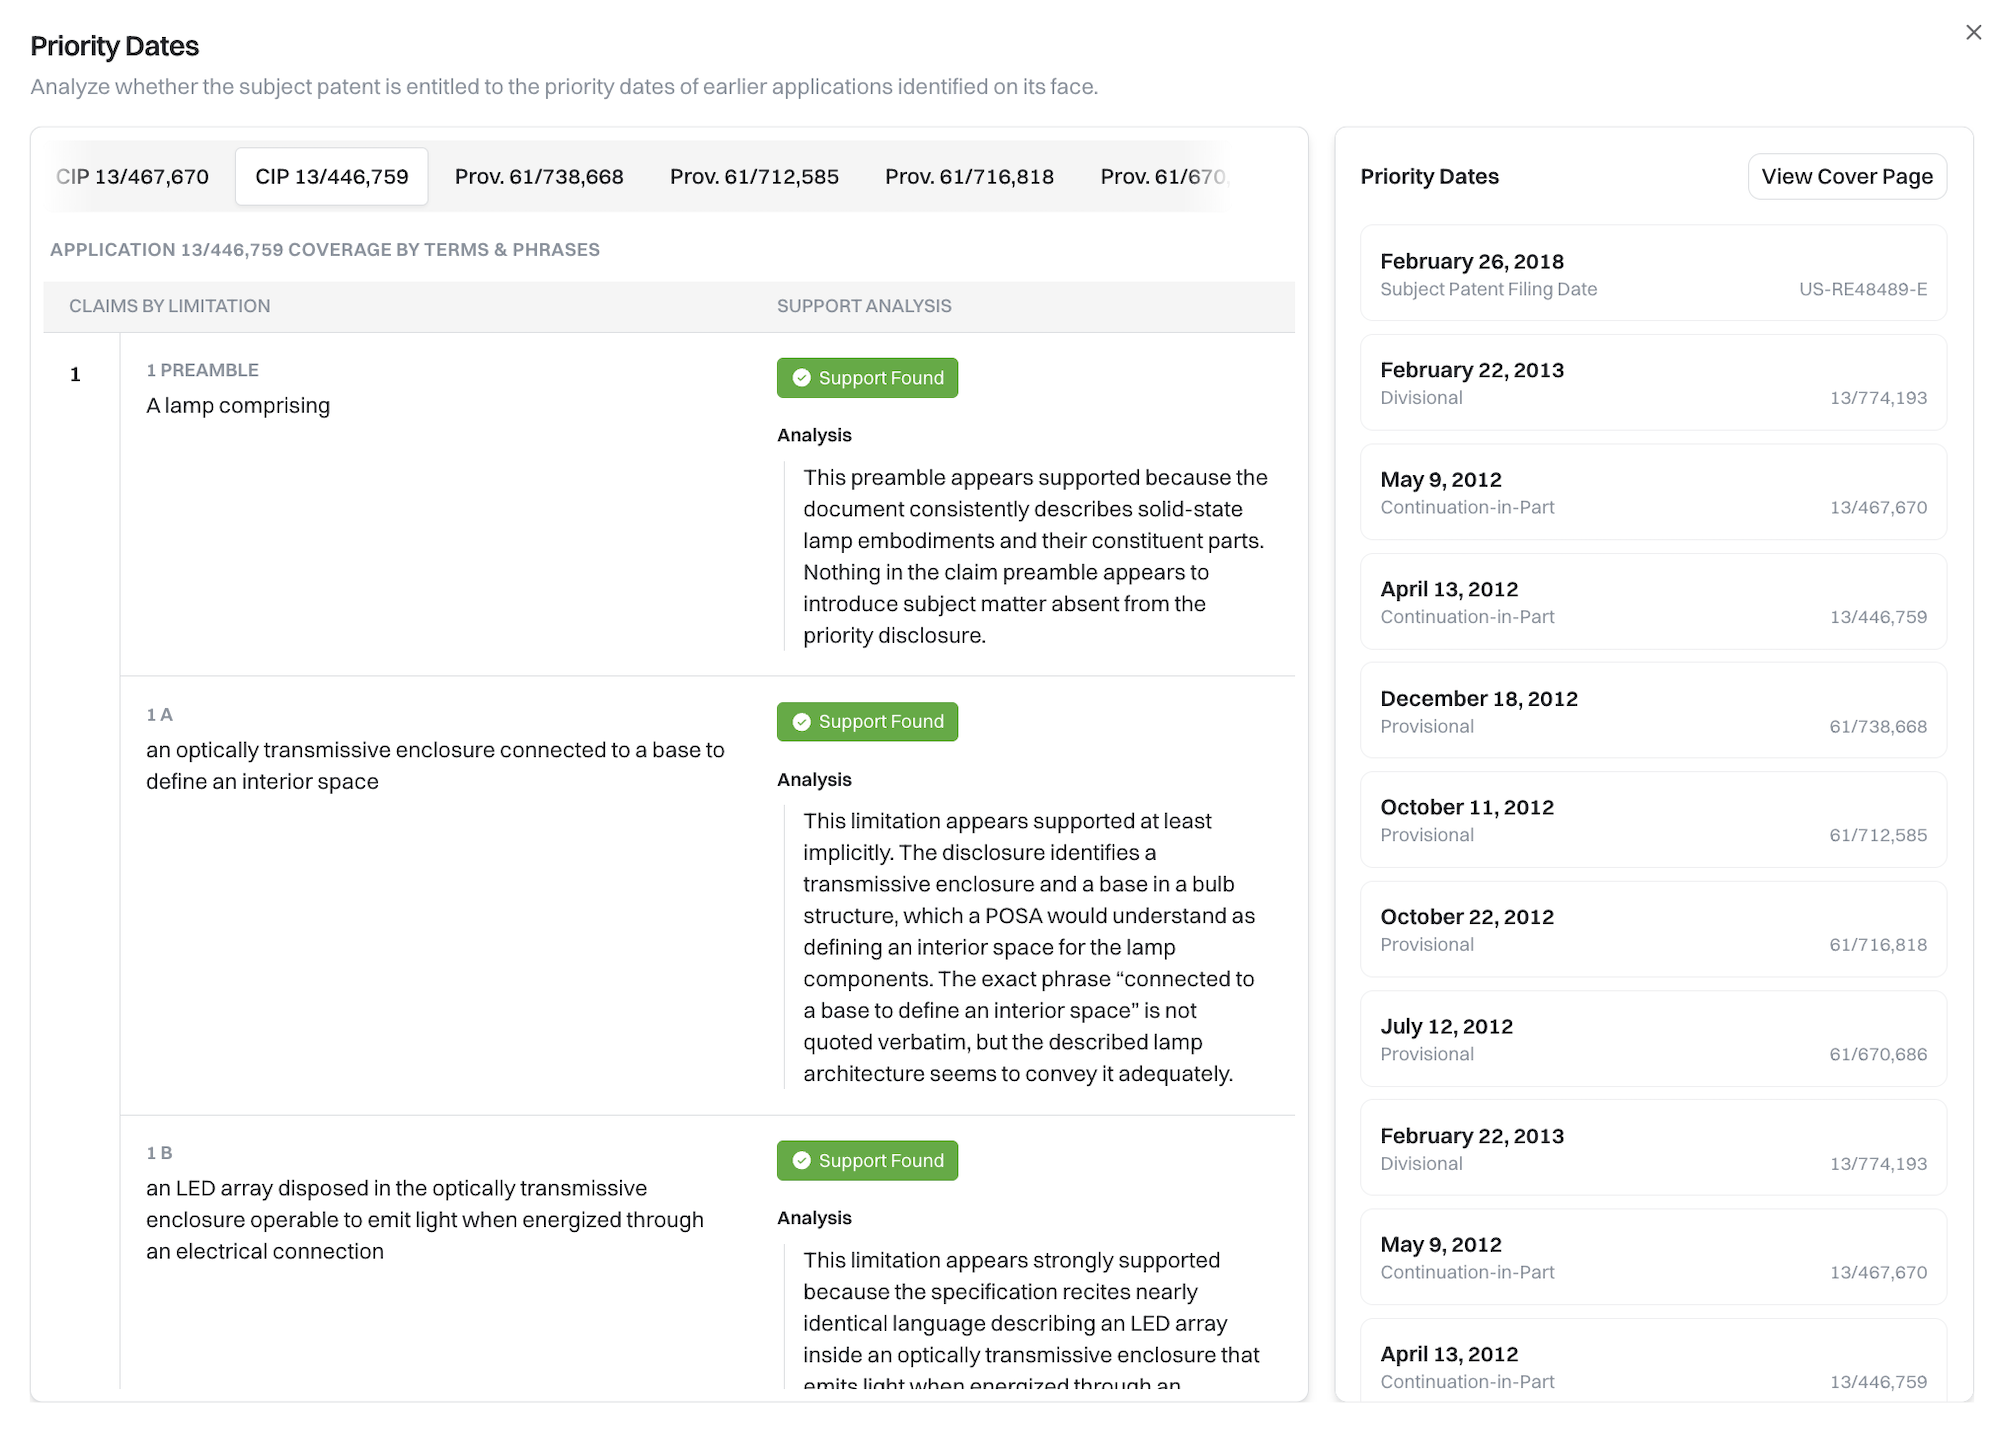
Task: Click the 1 A limitation text
Action: pos(435,765)
